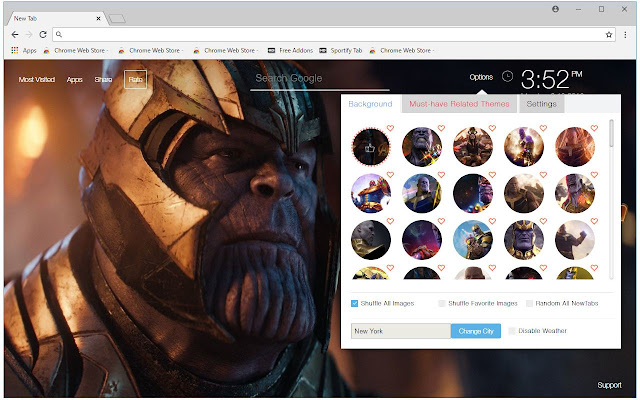Open the Chrome three-dot menu

[625, 35]
